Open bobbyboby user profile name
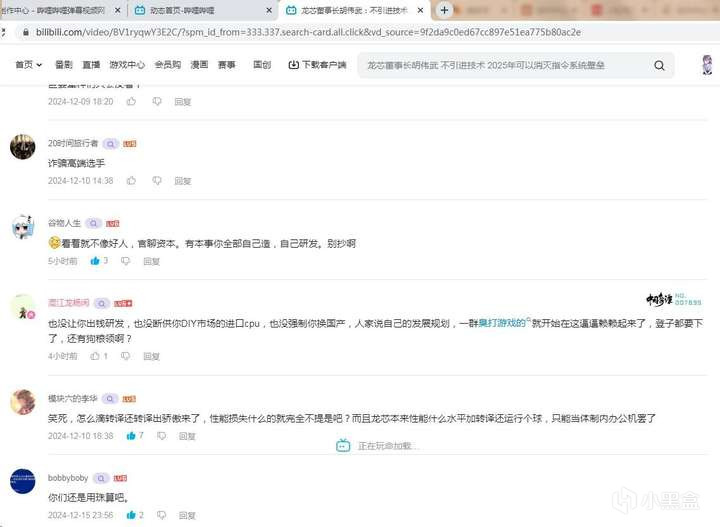This screenshot has height=527, width=720. coord(68,478)
